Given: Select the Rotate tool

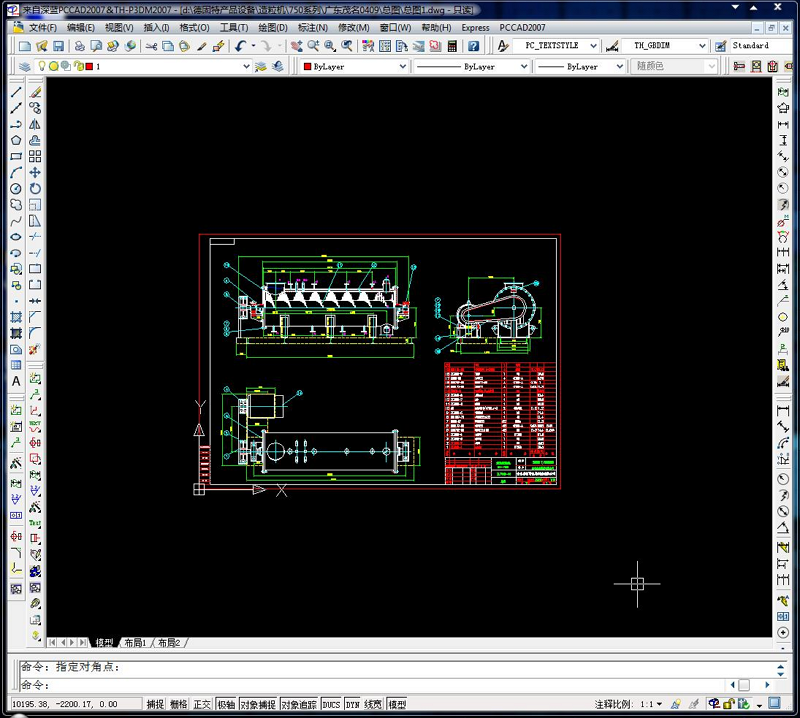Looking at the screenshot, I should (x=35, y=188).
